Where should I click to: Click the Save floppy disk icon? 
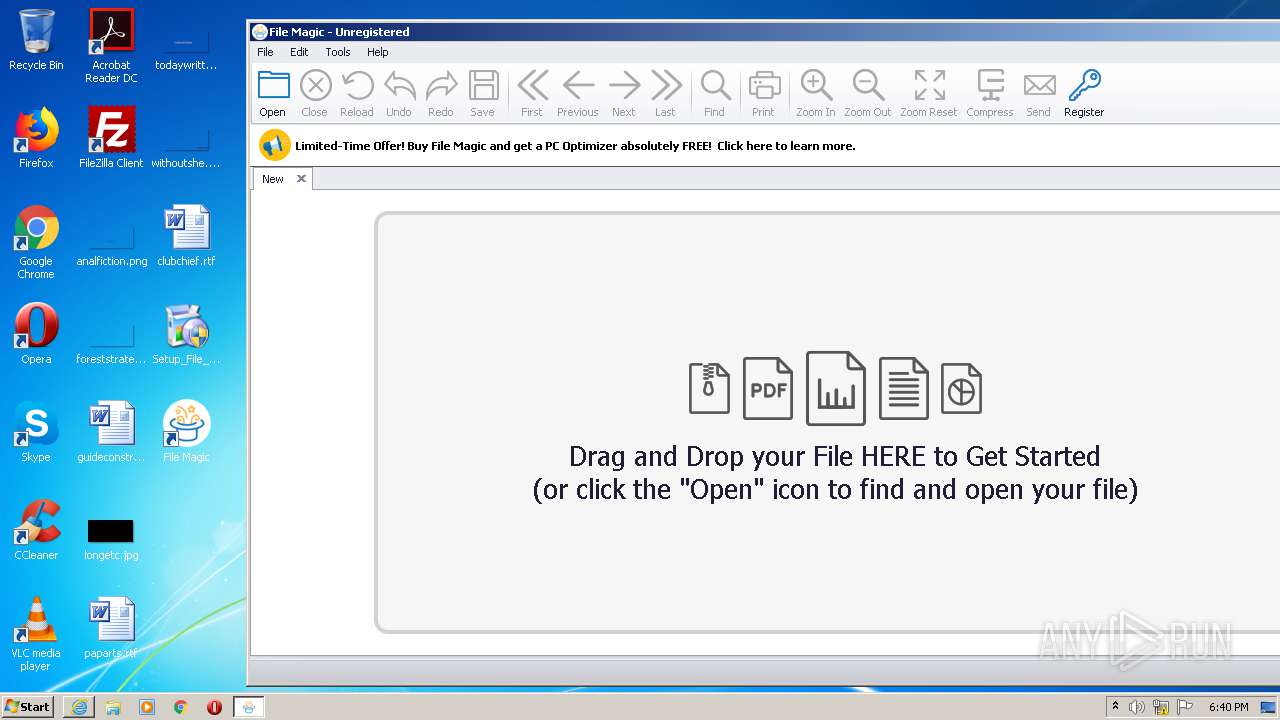pos(483,86)
